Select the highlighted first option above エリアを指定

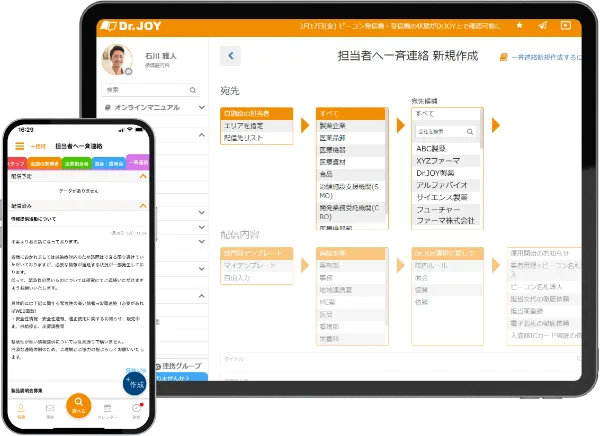257,114
